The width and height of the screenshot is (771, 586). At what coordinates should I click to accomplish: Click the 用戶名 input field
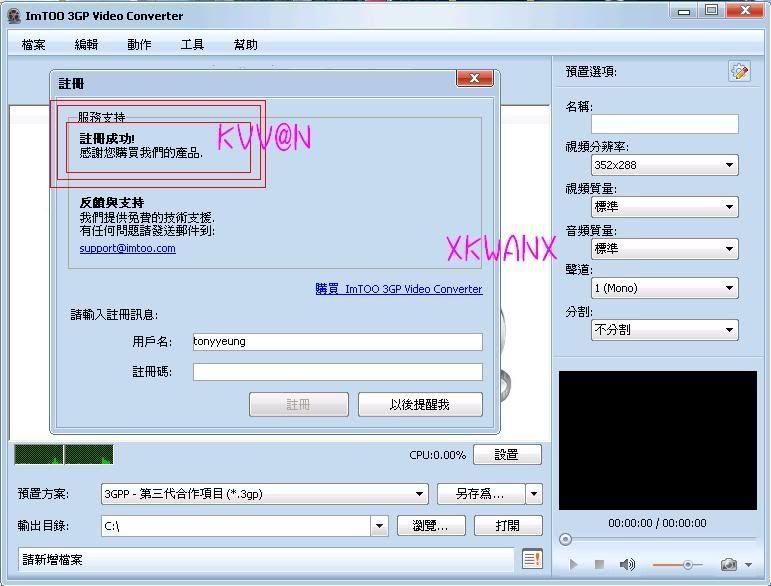pyautogui.click(x=338, y=342)
